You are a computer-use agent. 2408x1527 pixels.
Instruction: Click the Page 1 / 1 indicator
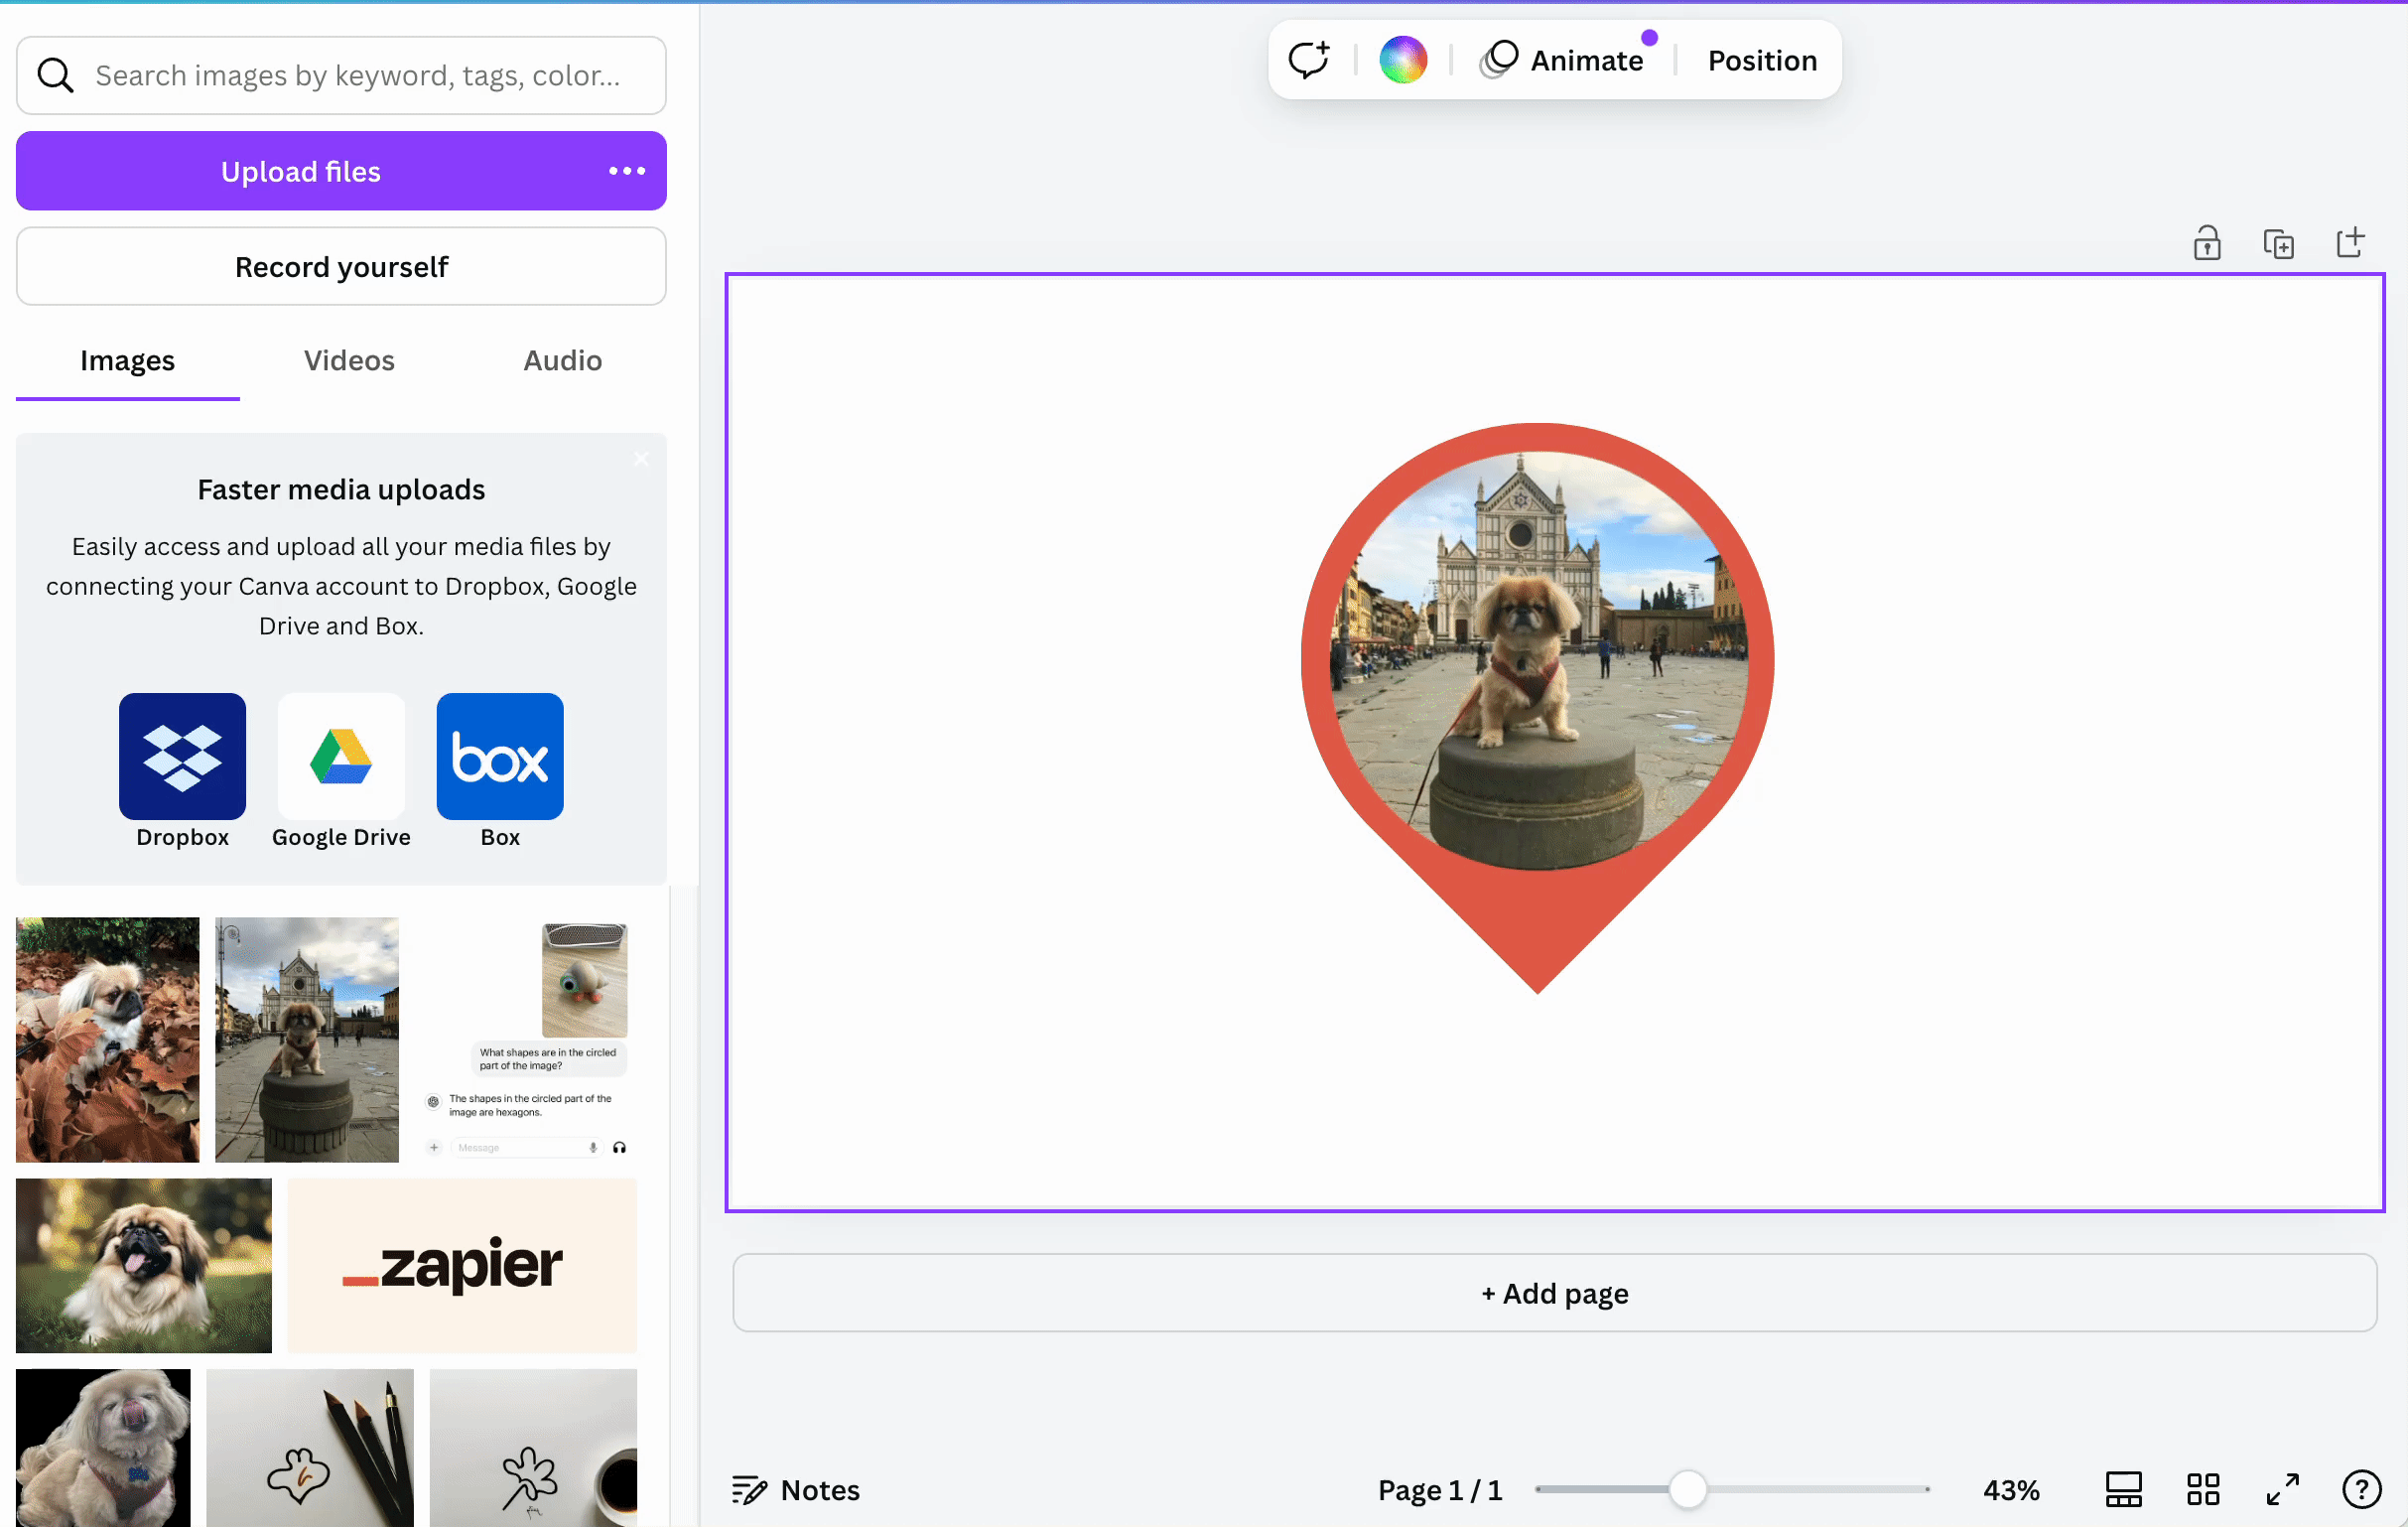point(1439,1489)
